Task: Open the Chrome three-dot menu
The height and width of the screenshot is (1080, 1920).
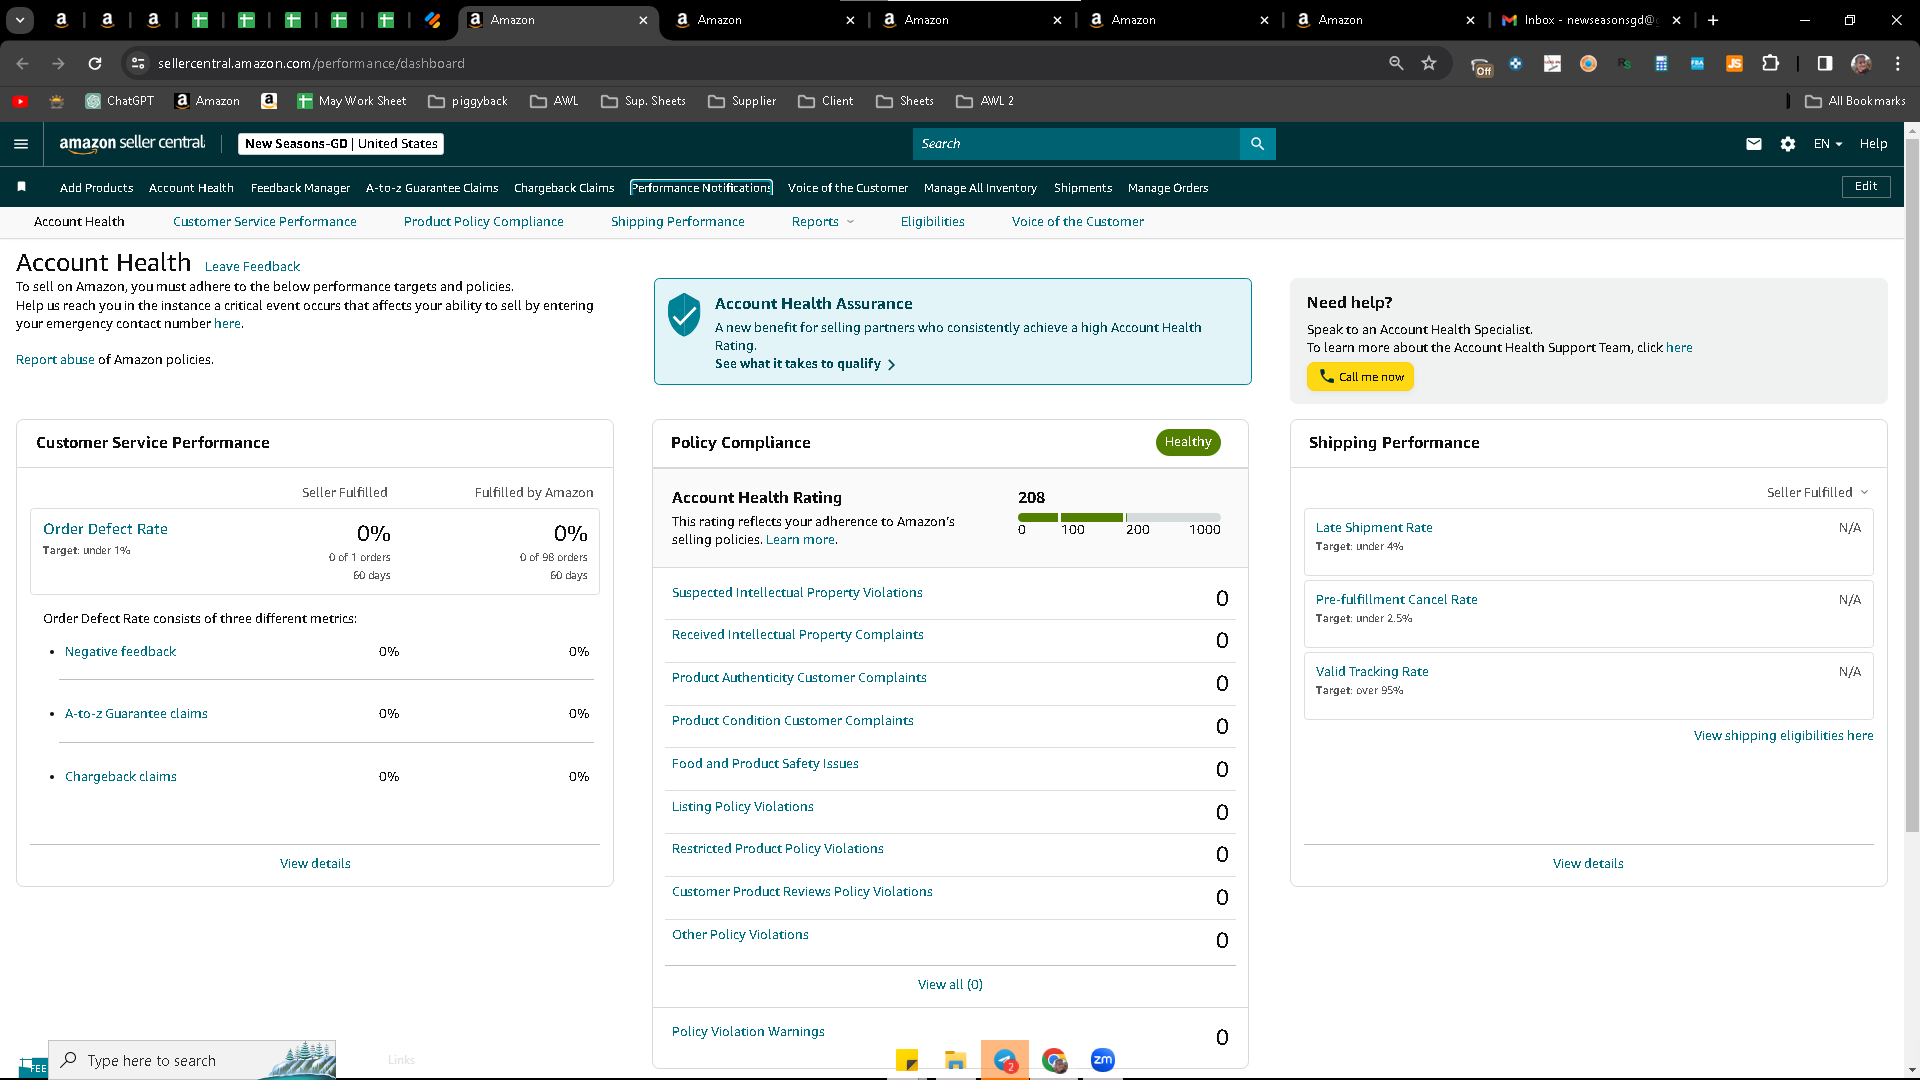Action: (x=1898, y=63)
